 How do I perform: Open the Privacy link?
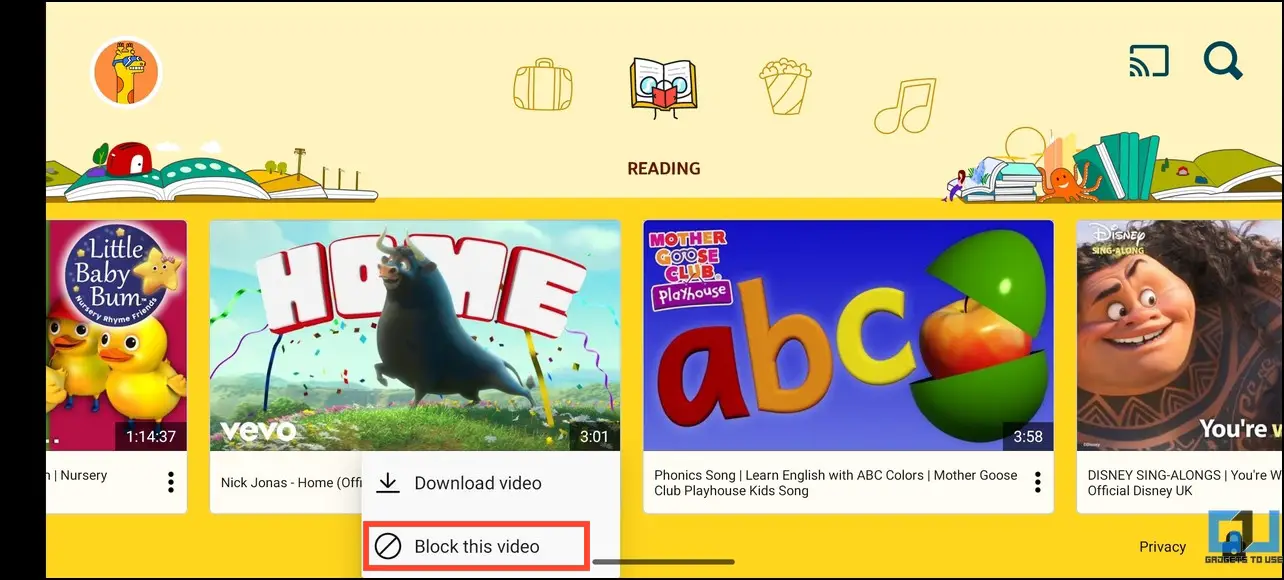pos(1163,547)
